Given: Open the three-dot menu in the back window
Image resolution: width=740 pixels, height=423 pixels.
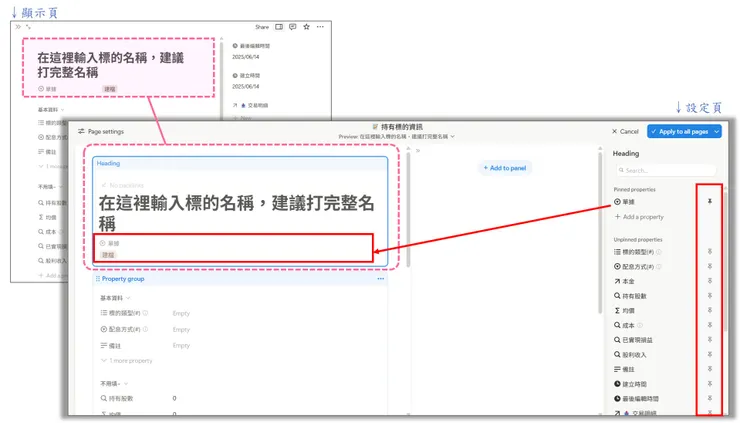Looking at the screenshot, I should (320, 27).
